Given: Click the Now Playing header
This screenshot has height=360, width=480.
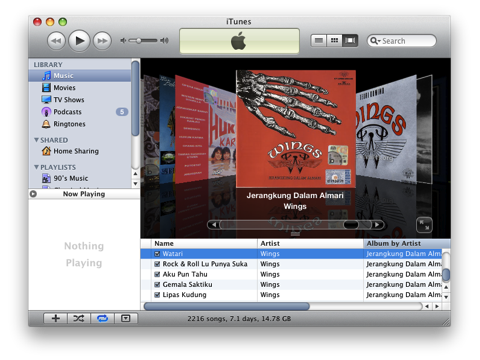Looking at the screenshot, I should point(84,194).
